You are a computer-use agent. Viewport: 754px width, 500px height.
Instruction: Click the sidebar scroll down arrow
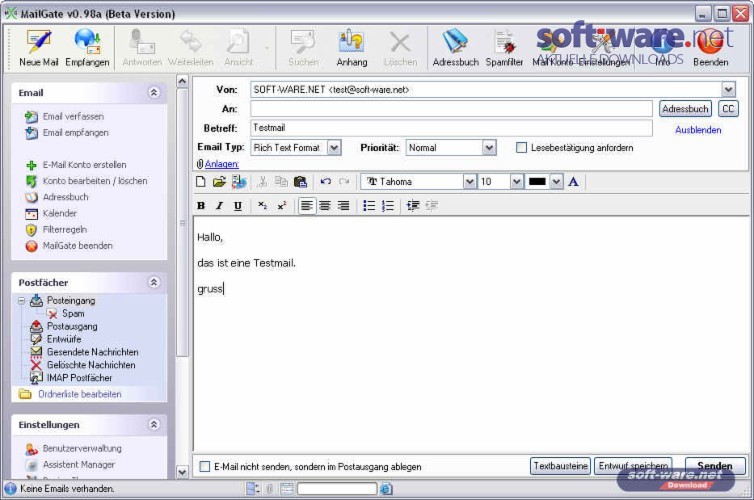coord(182,472)
